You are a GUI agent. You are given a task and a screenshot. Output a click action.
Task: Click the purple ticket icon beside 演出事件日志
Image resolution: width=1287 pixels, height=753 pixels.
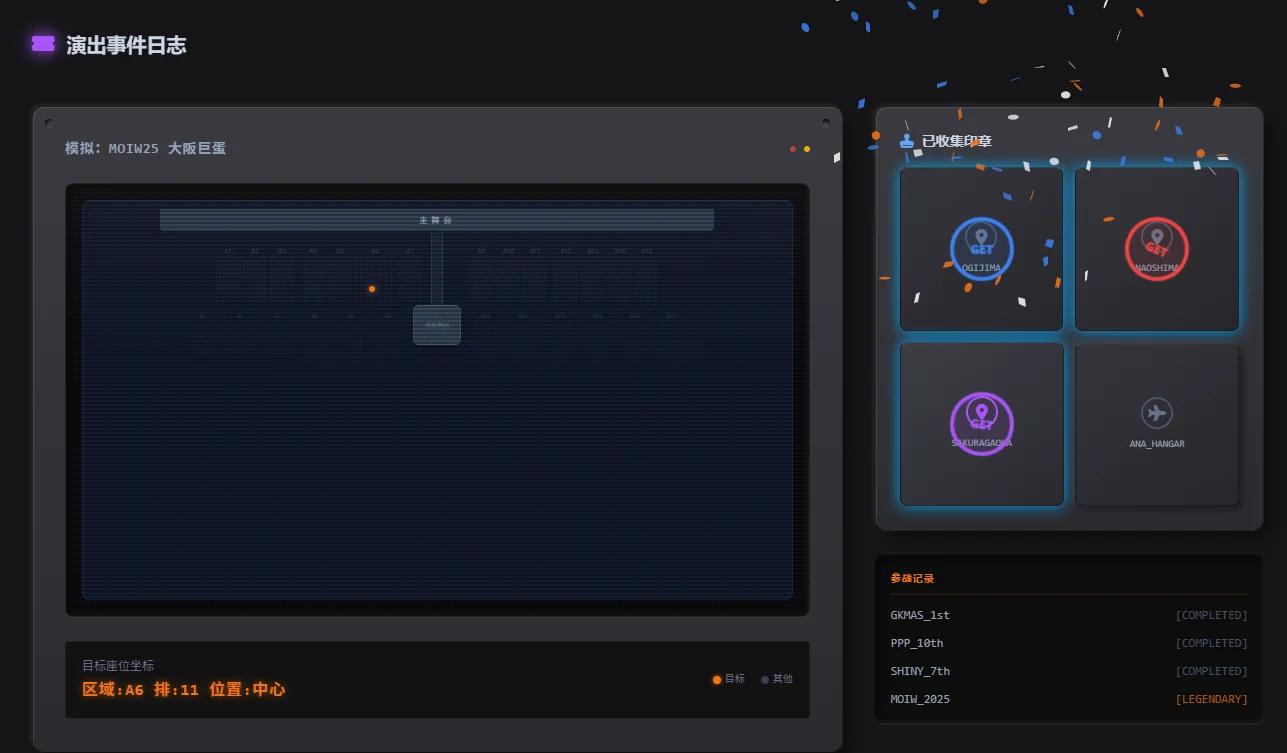[x=43, y=44]
